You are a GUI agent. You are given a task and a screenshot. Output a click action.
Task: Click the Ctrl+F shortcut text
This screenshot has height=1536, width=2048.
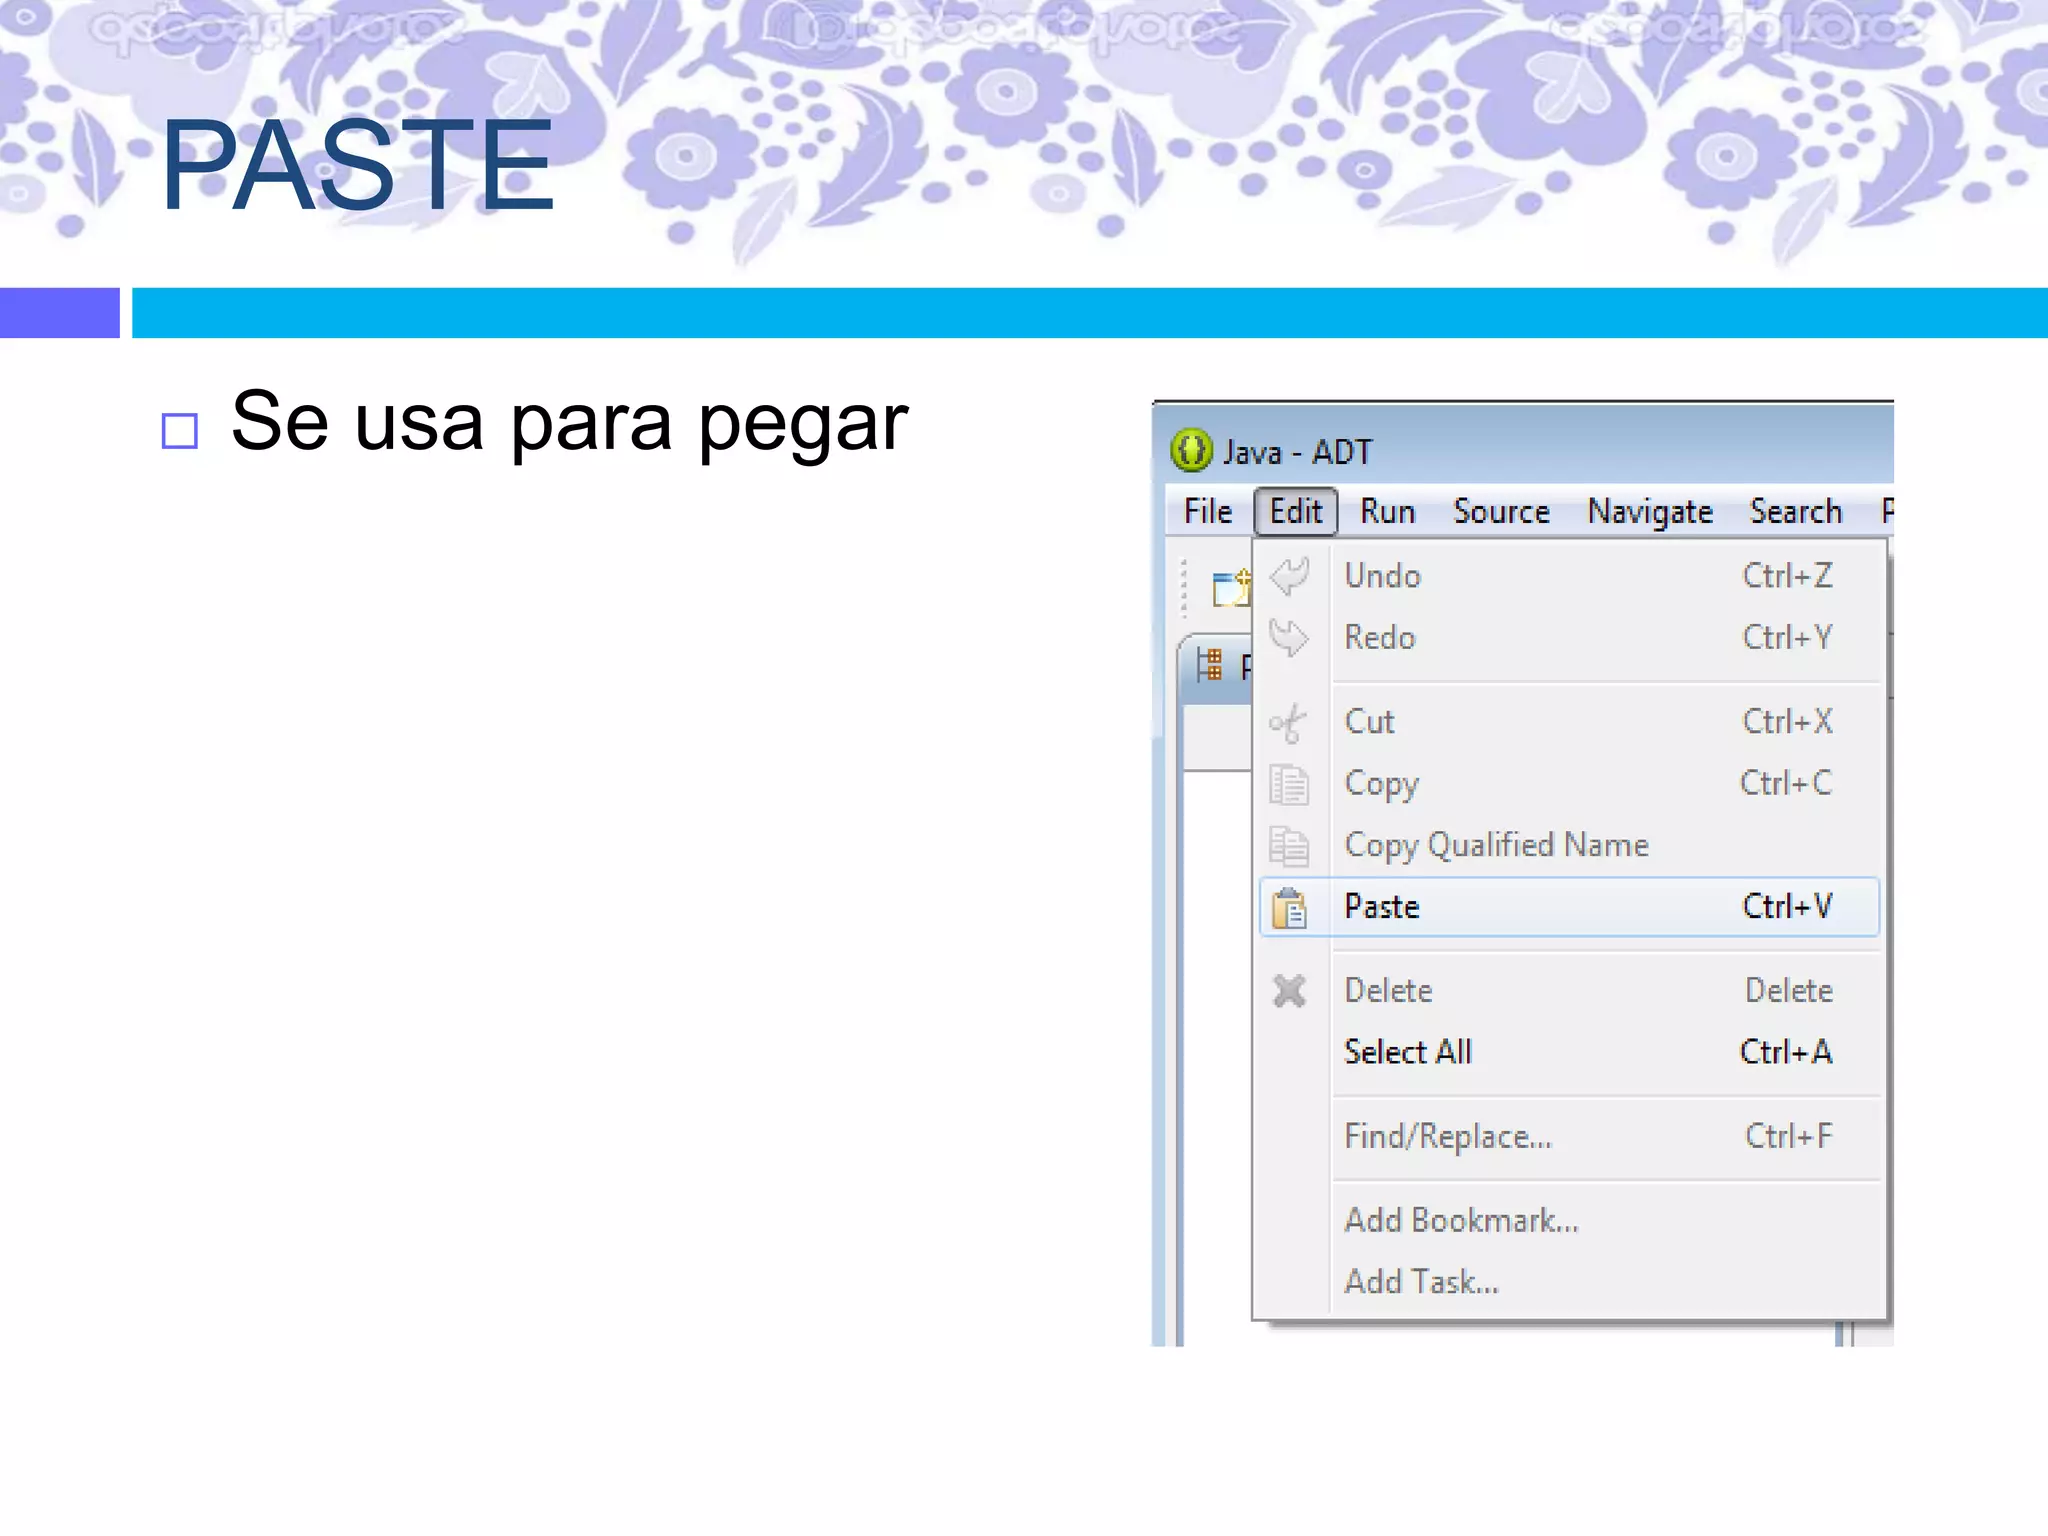pyautogui.click(x=1789, y=1137)
